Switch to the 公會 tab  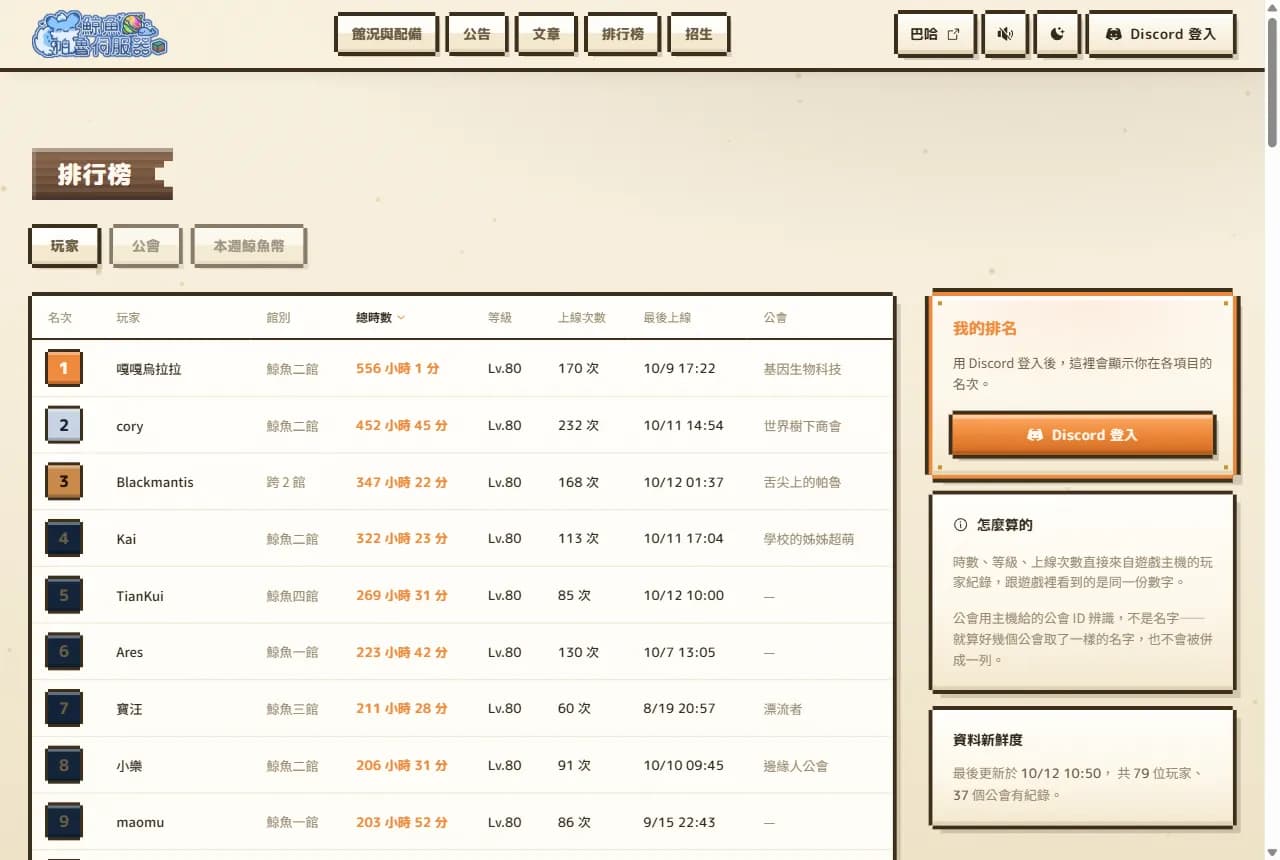point(146,245)
